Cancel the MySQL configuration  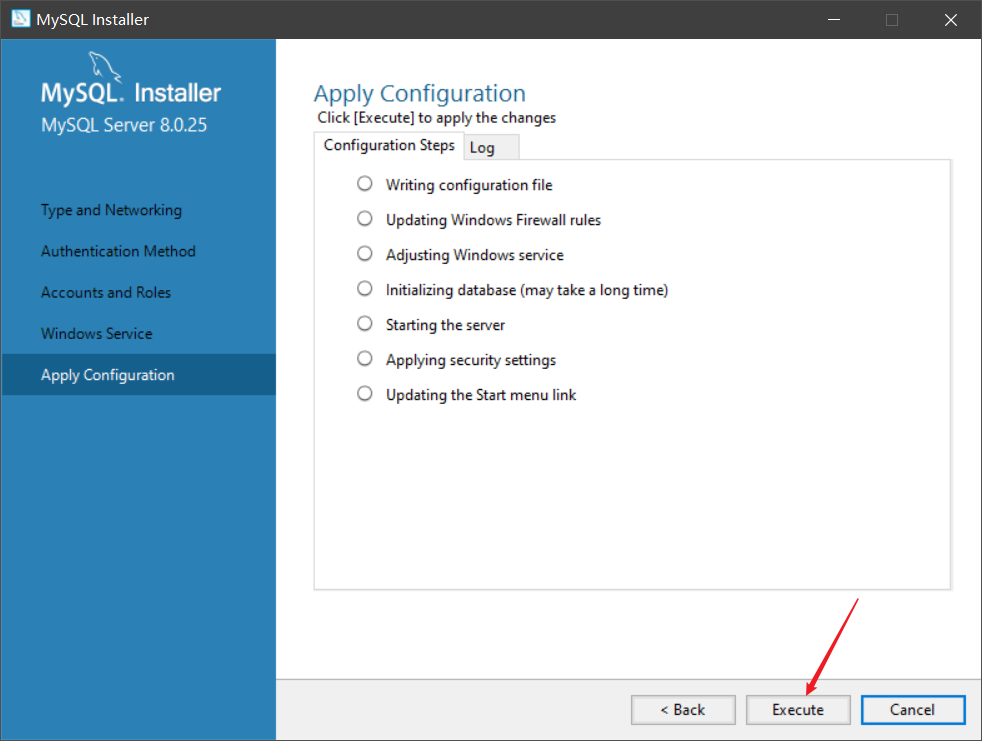tap(912, 710)
